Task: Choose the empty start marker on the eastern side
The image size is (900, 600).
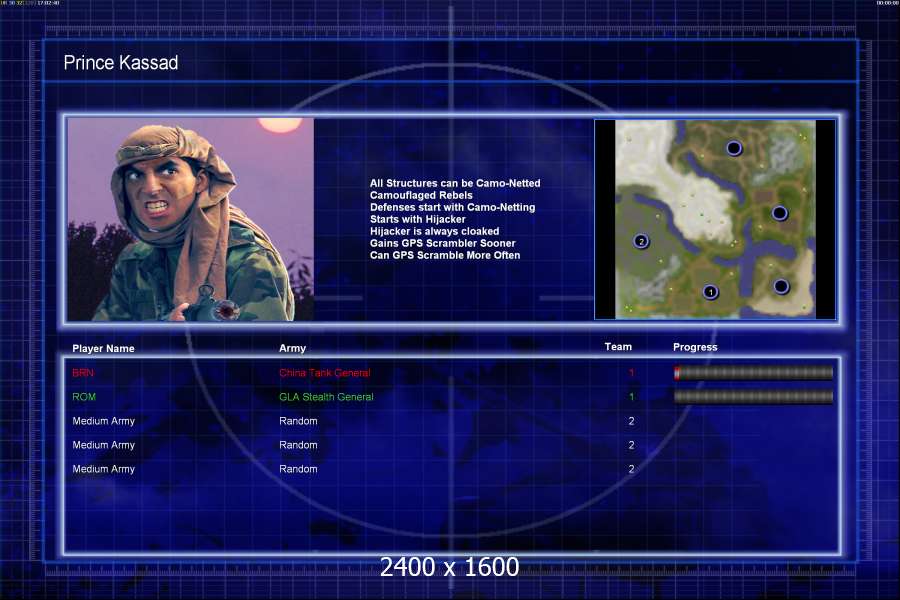Action: click(x=779, y=214)
